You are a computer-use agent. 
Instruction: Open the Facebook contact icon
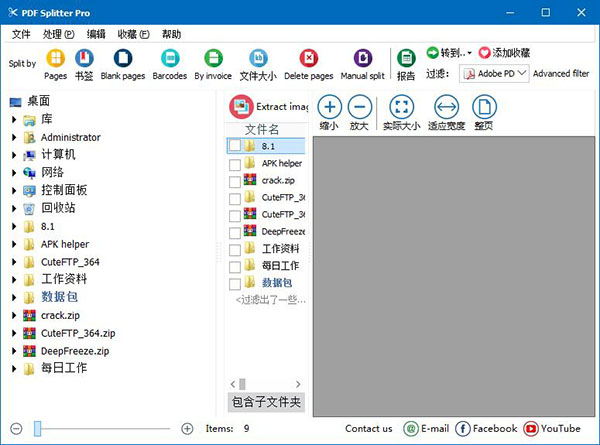[x=463, y=429]
